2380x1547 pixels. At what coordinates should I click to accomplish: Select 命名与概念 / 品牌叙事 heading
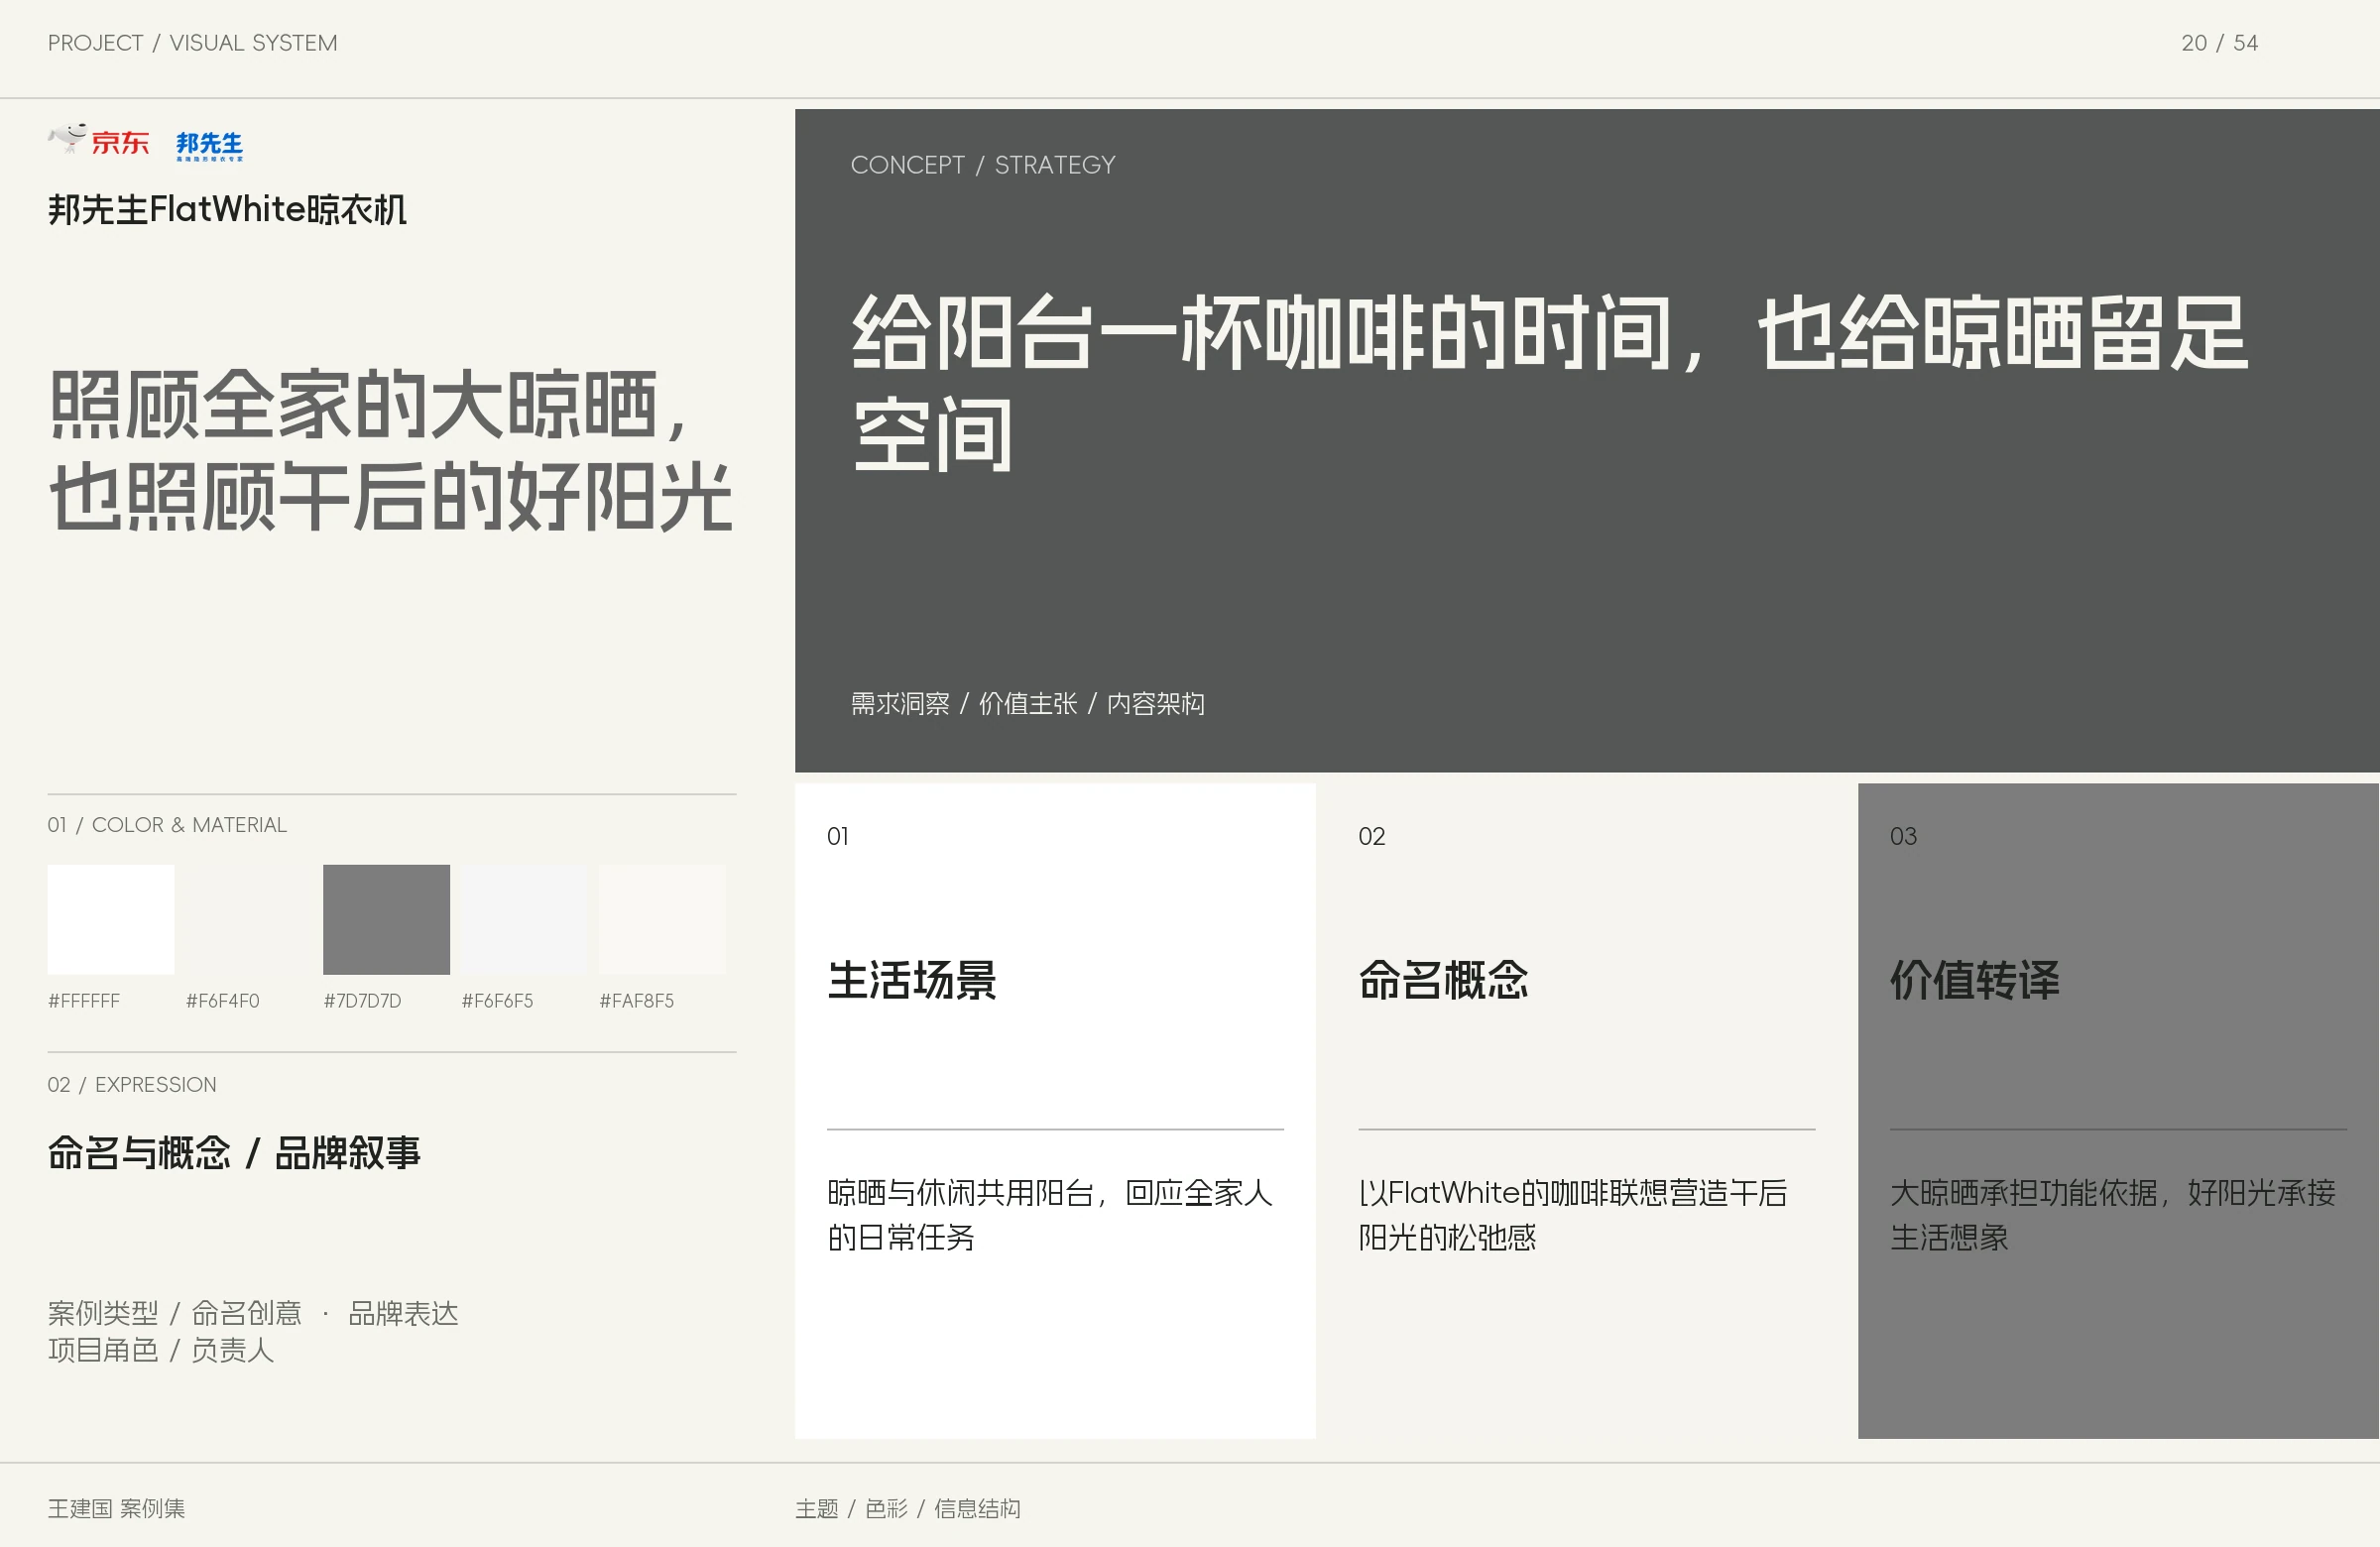234,1153
